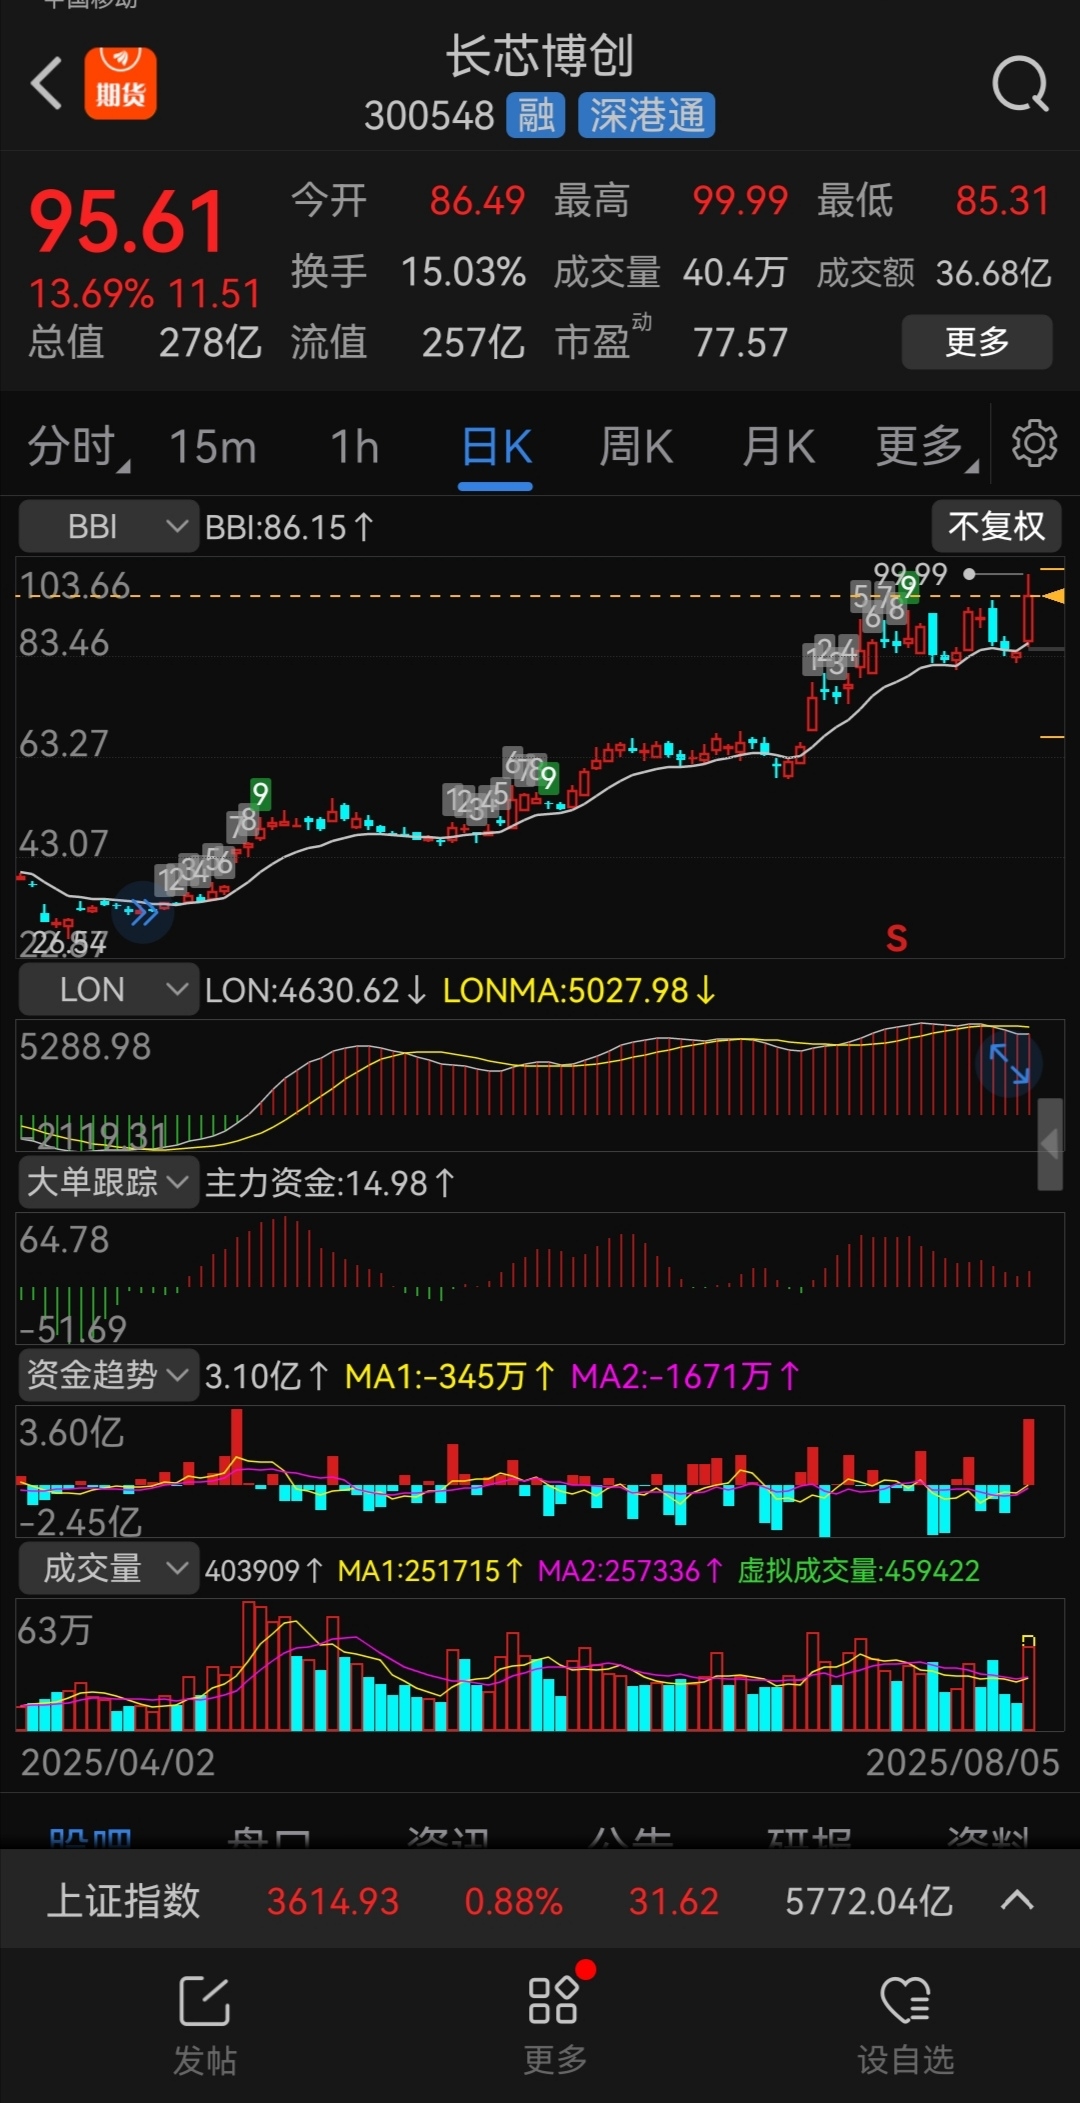Tap the blue expand arrows icon on the LON chart
The height and width of the screenshot is (2103, 1080).
click(1009, 1063)
